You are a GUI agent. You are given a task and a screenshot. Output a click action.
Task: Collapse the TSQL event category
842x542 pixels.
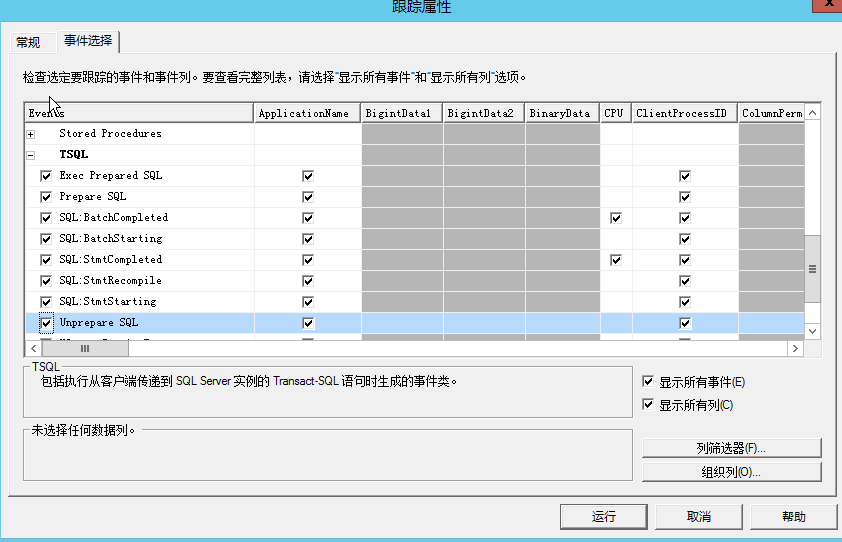coord(31,155)
